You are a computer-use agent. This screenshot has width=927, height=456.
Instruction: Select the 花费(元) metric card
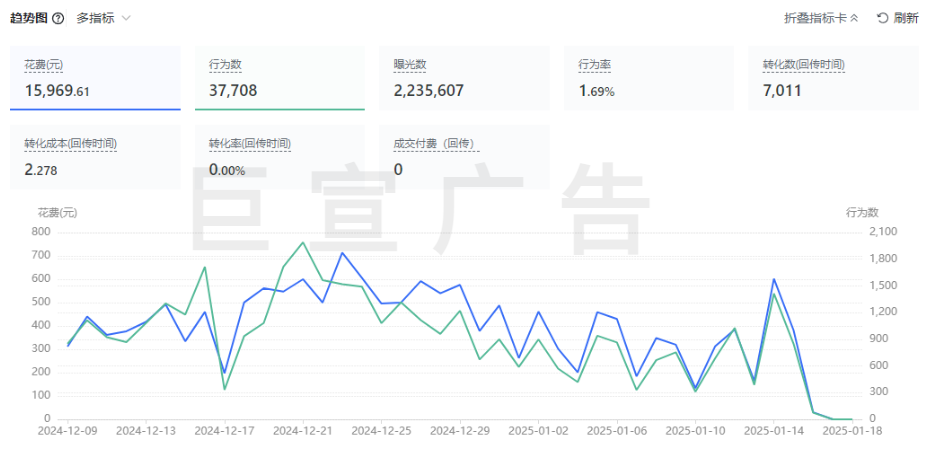pos(95,78)
